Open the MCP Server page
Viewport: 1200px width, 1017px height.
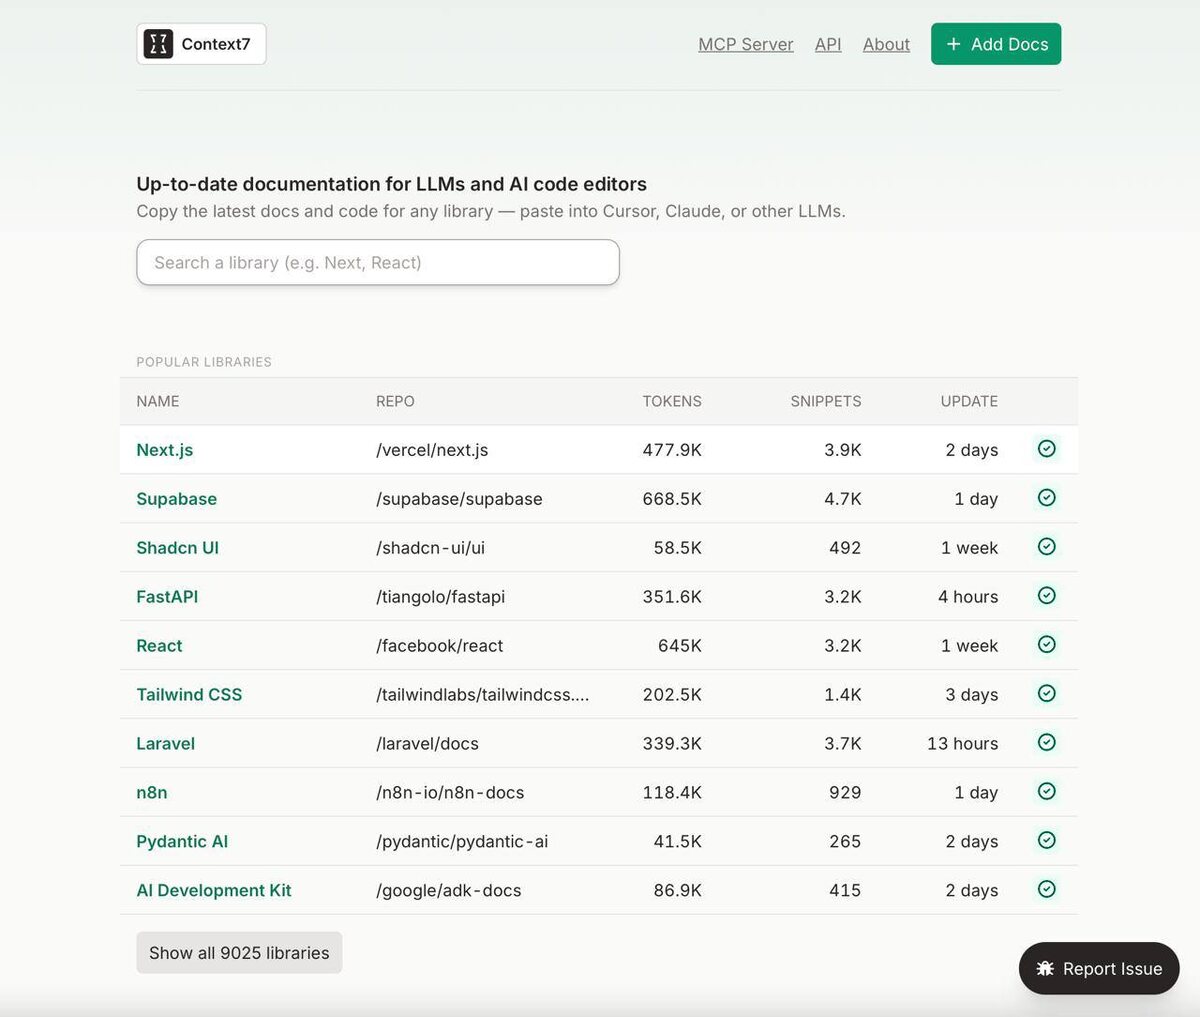coord(745,44)
